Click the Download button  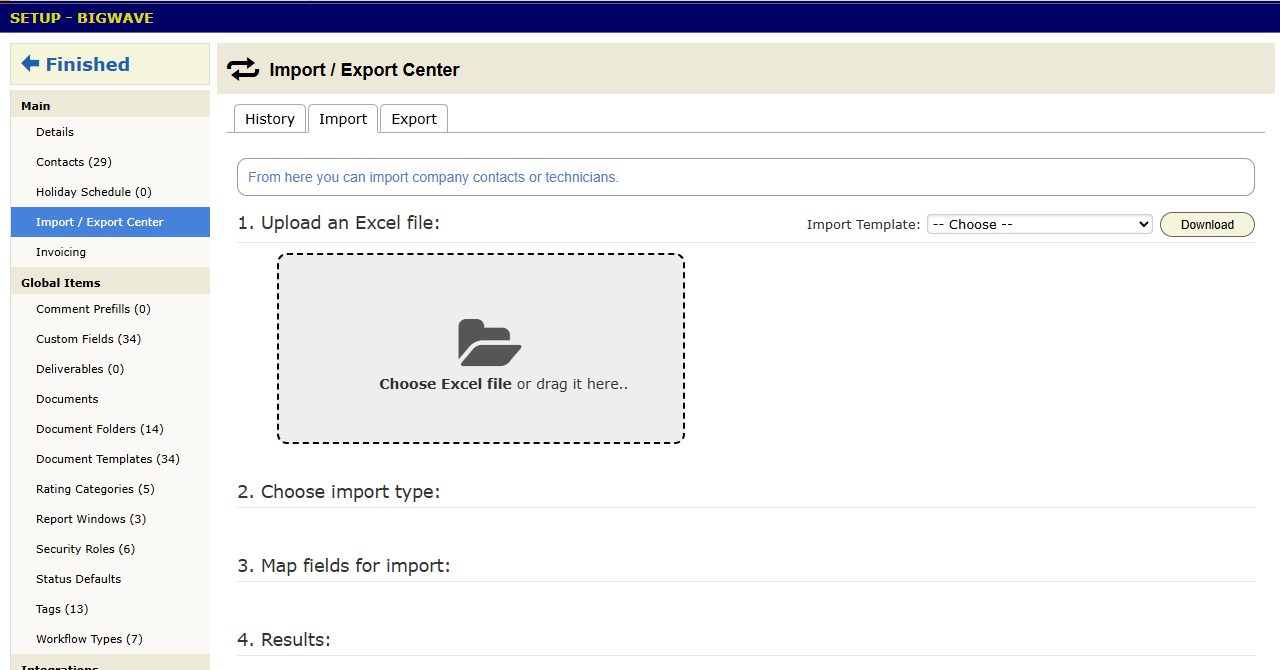pyautogui.click(x=1207, y=225)
